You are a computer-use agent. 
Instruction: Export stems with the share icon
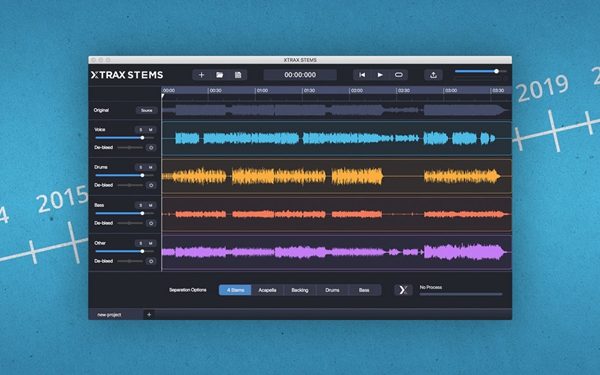pos(433,75)
